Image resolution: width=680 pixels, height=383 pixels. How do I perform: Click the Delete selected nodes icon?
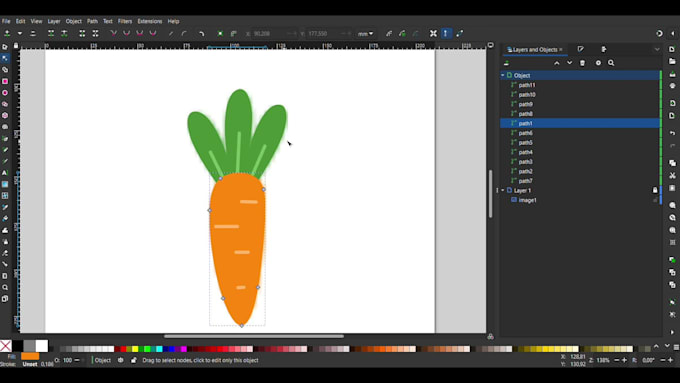point(33,33)
